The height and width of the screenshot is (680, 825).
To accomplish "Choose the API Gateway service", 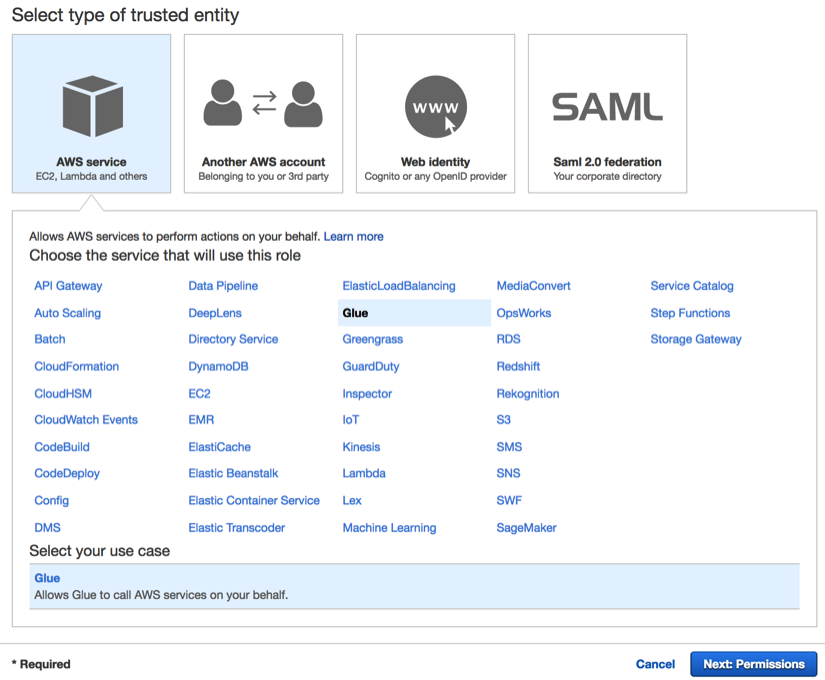I will (68, 286).
